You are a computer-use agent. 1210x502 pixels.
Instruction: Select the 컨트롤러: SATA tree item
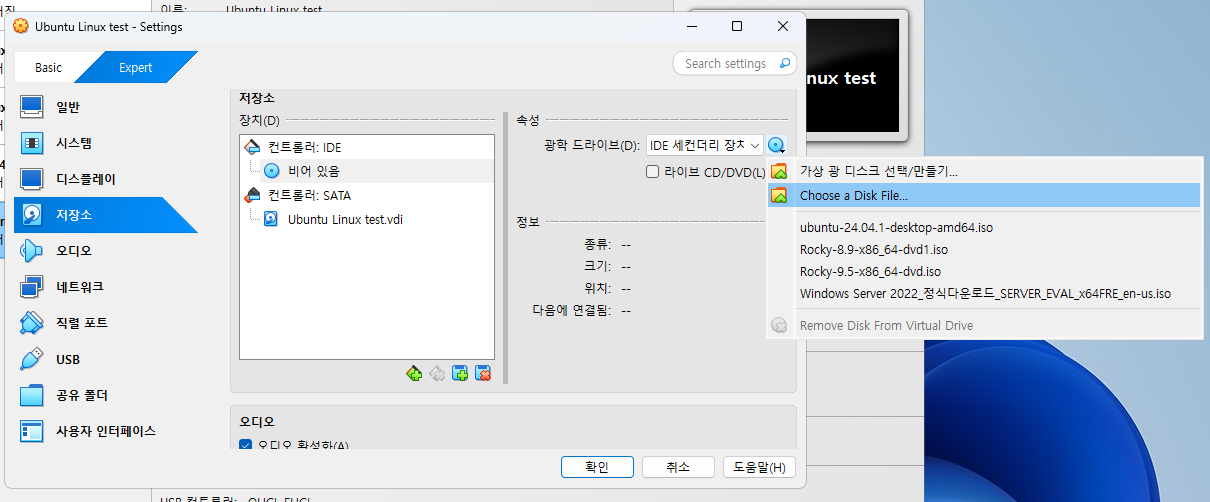[x=366, y=195]
